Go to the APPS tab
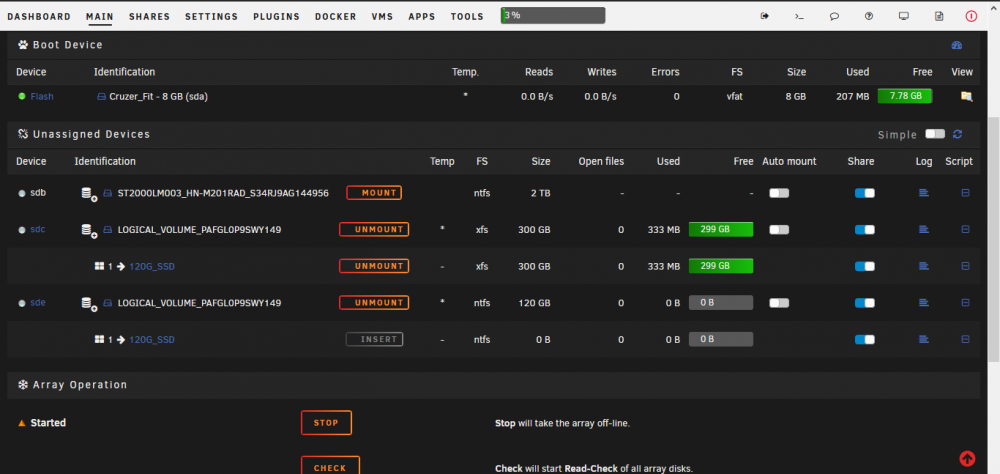Image resolution: width=1000 pixels, height=474 pixels. (x=422, y=17)
